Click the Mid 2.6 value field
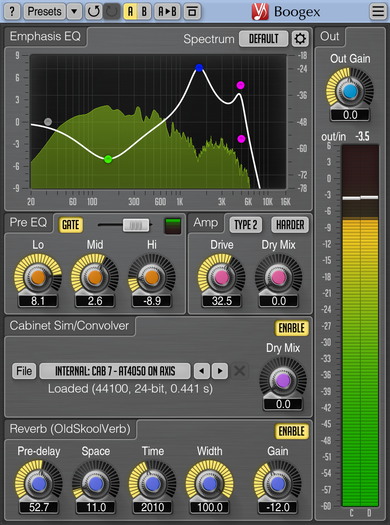Viewport: 390px width, 525px height. pos(95,301)
